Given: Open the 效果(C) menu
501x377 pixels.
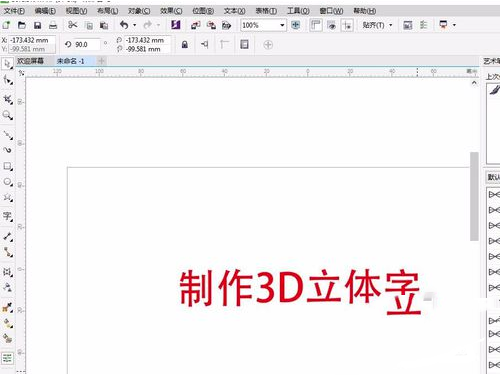Looking at the screenshot, I should pyautogui.click(x=171, y=11).
